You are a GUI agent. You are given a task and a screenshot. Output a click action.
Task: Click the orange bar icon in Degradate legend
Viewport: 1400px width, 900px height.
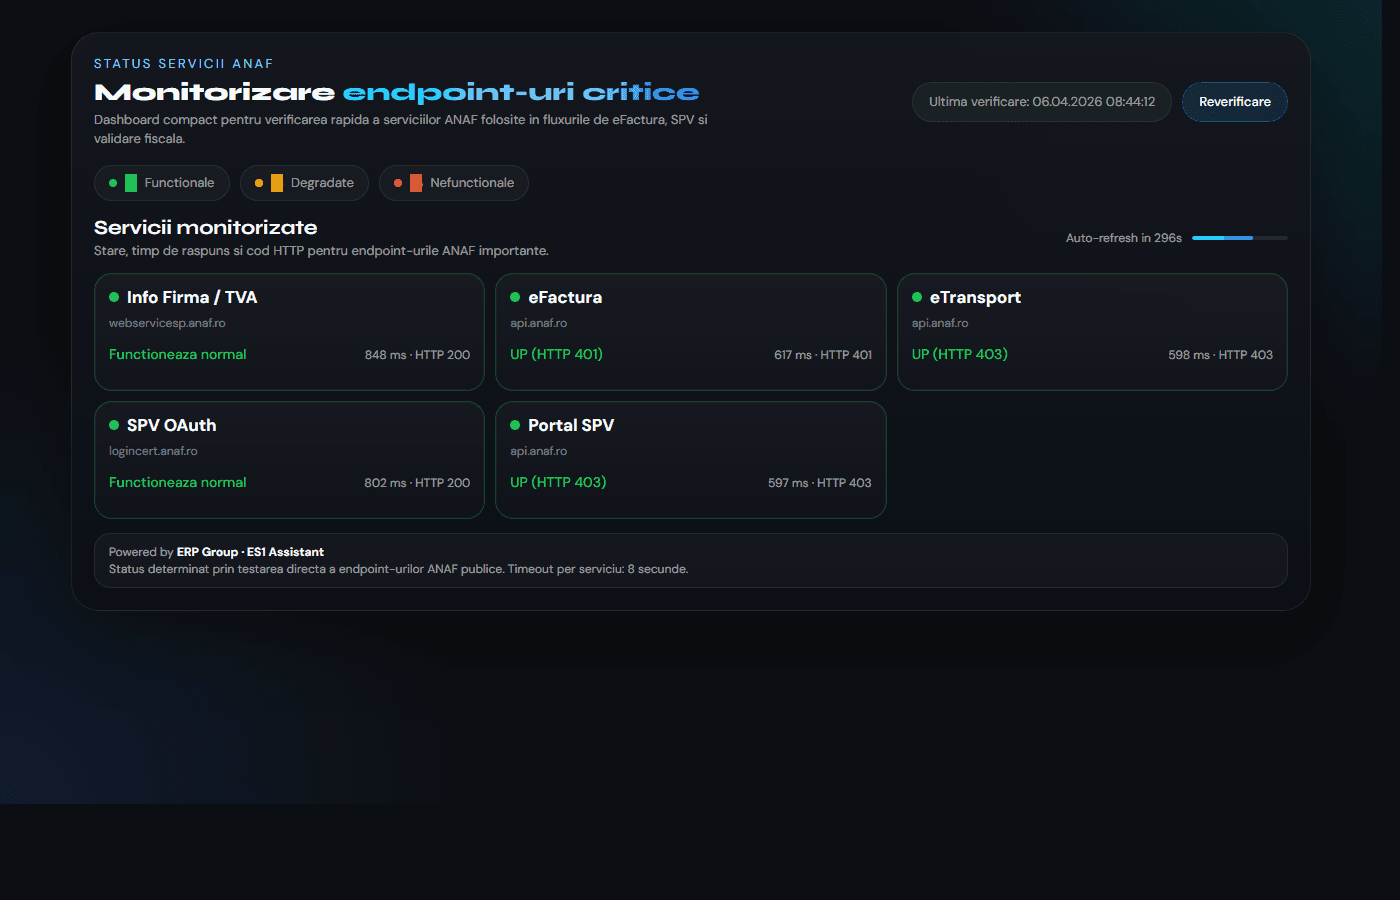tap(276, 182)
